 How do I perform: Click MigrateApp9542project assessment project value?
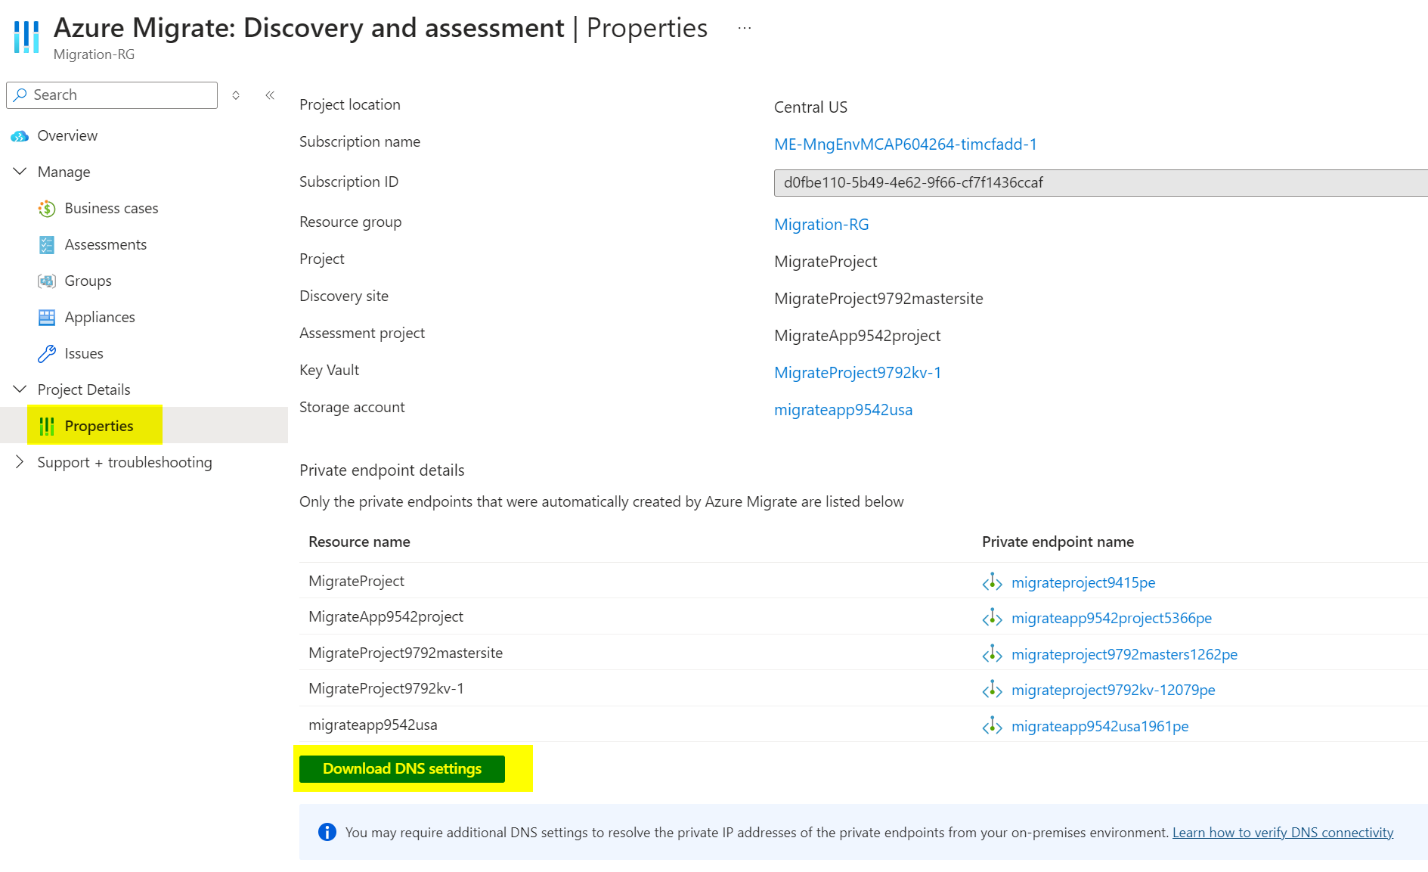(x=857, y=336)
